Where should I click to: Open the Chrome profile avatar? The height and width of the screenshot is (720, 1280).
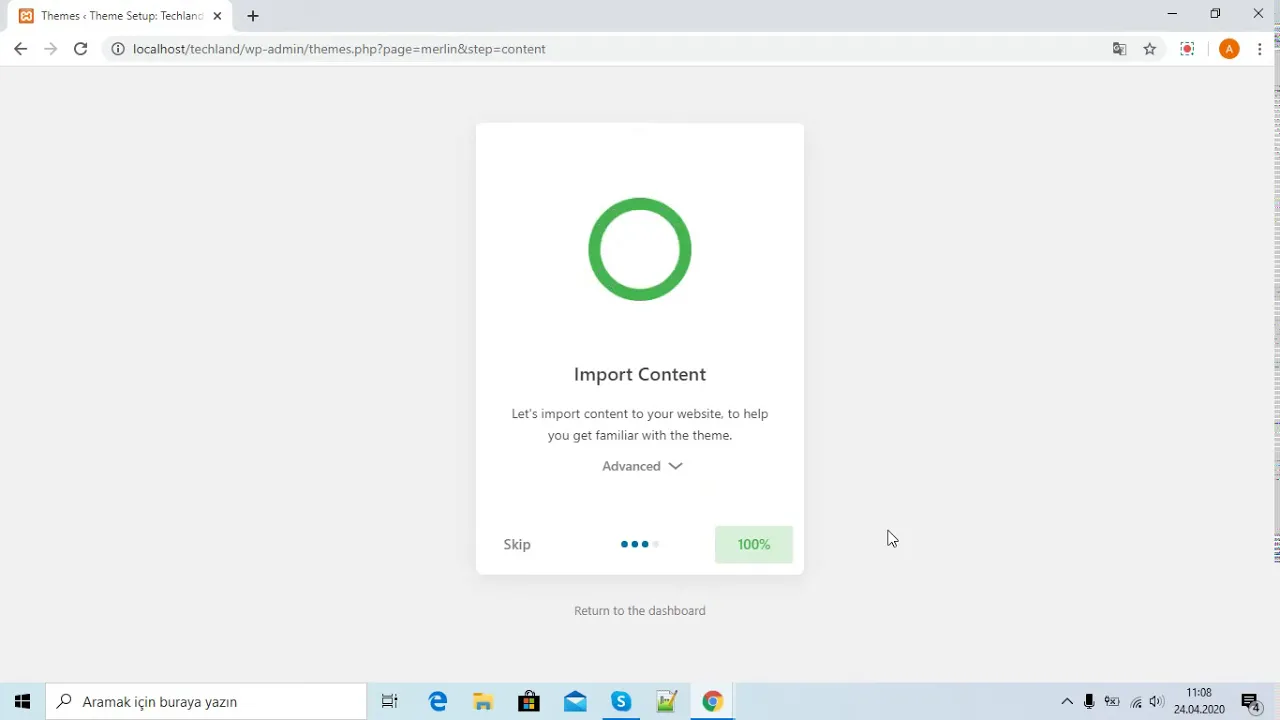click(1229, 49)
